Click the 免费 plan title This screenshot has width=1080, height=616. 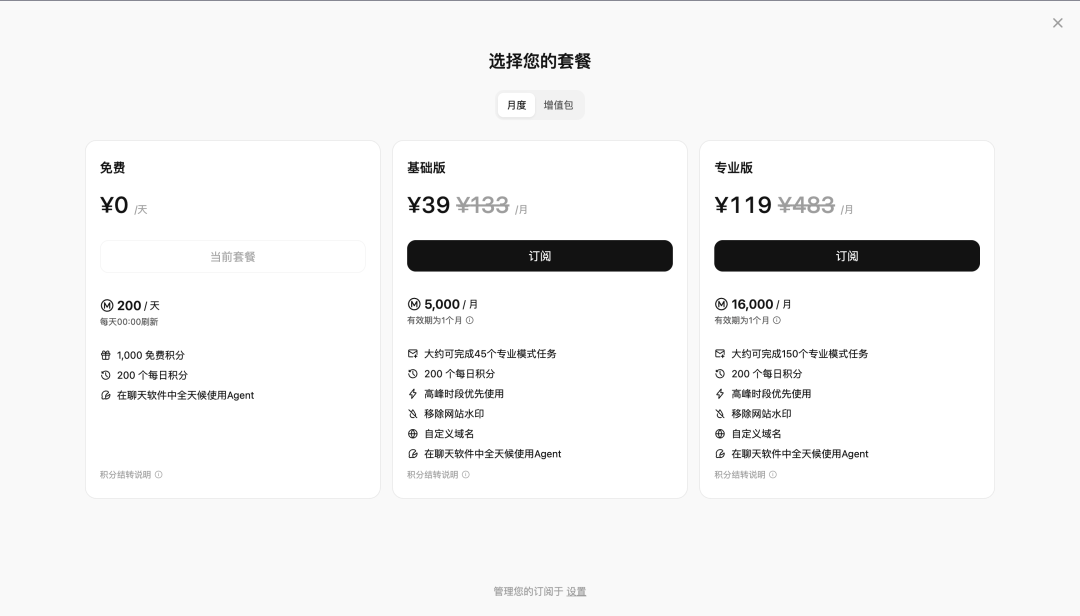click(x=113, y=168)
